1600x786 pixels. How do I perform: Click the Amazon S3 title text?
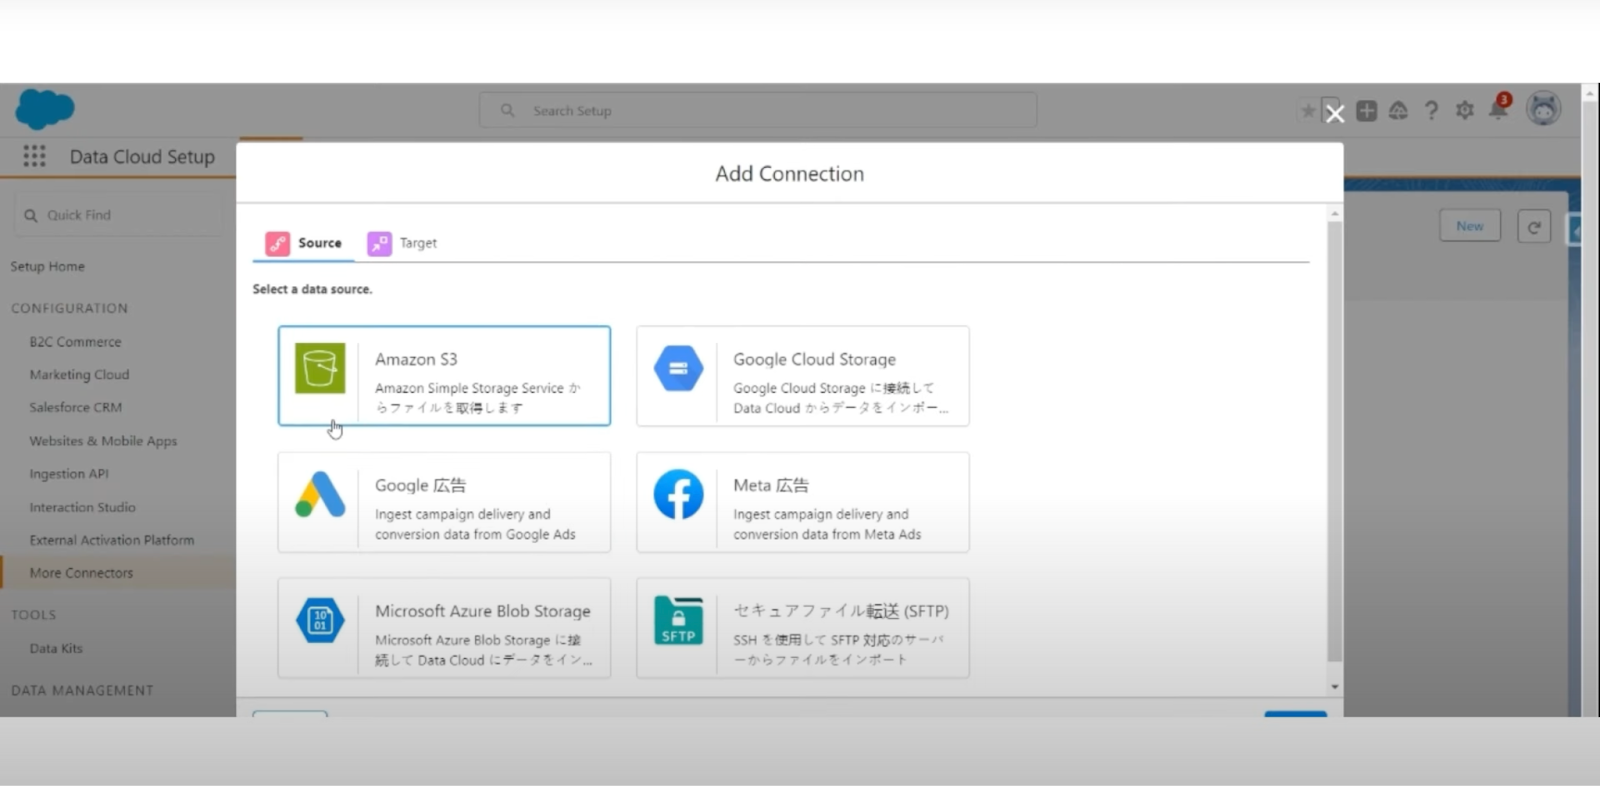click(416, 359)
